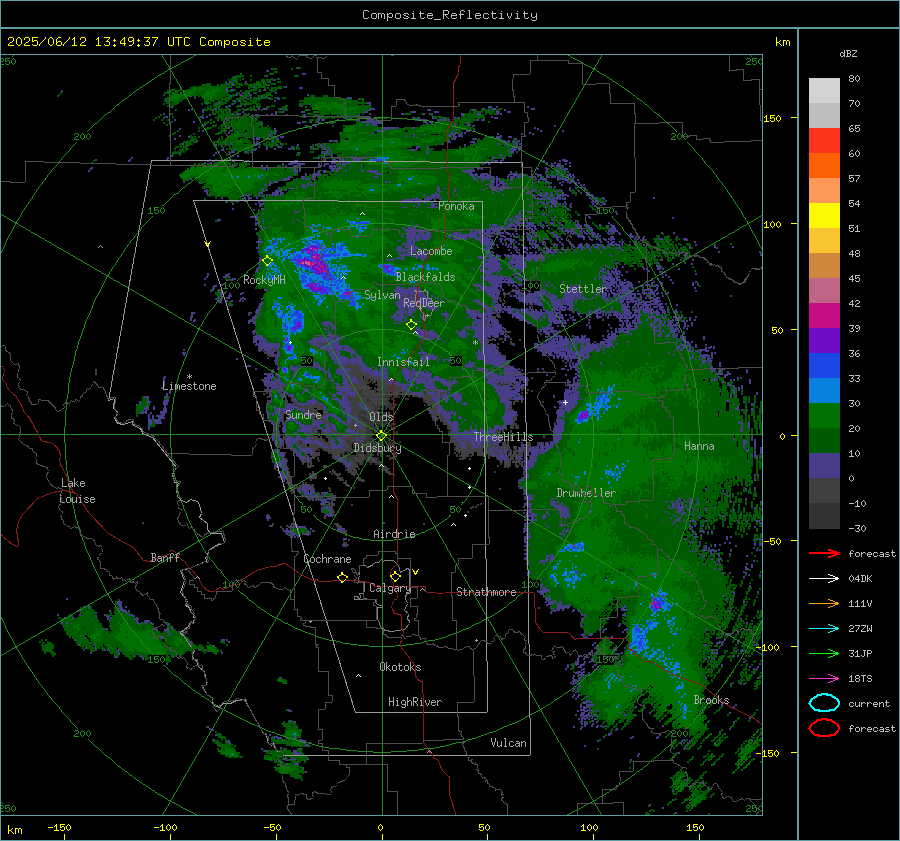This screenshot has width=900, height=841.
Task: Click the Limestone label
Action: (189, 386)
